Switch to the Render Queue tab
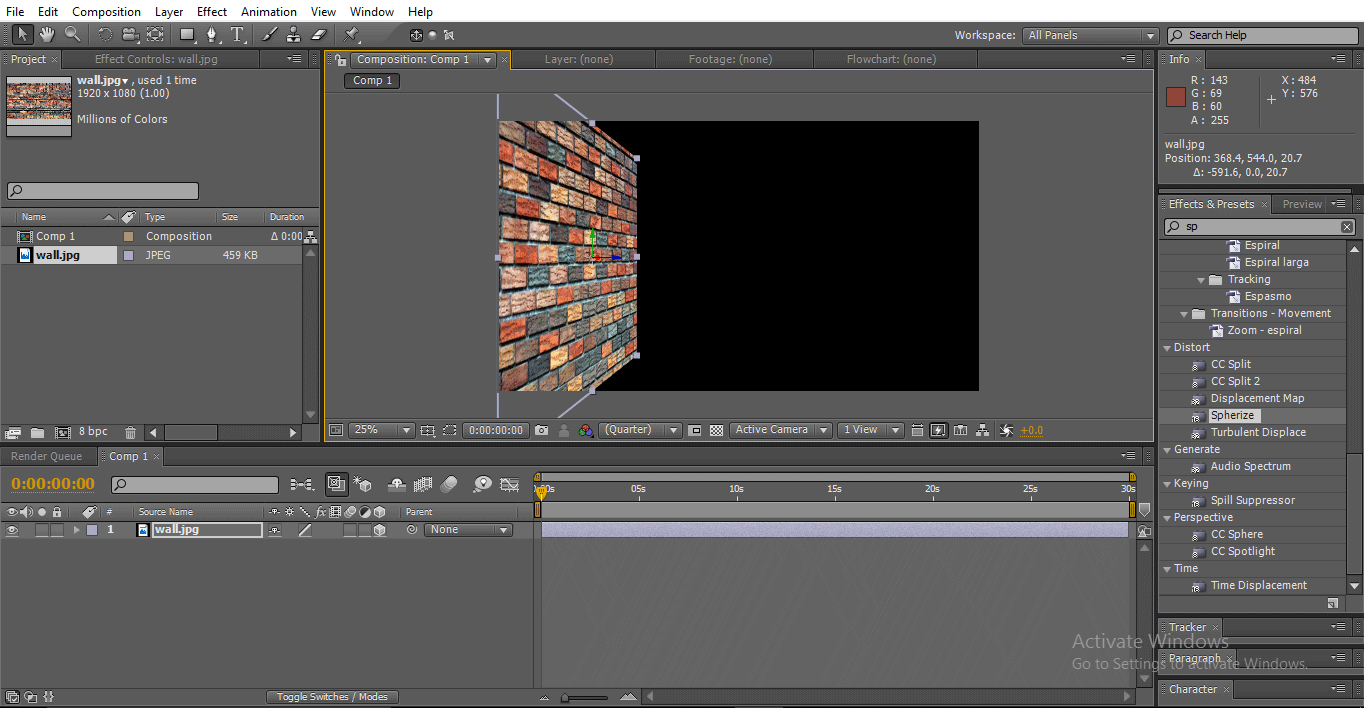The image size is (1364, 708). (47, 456)
